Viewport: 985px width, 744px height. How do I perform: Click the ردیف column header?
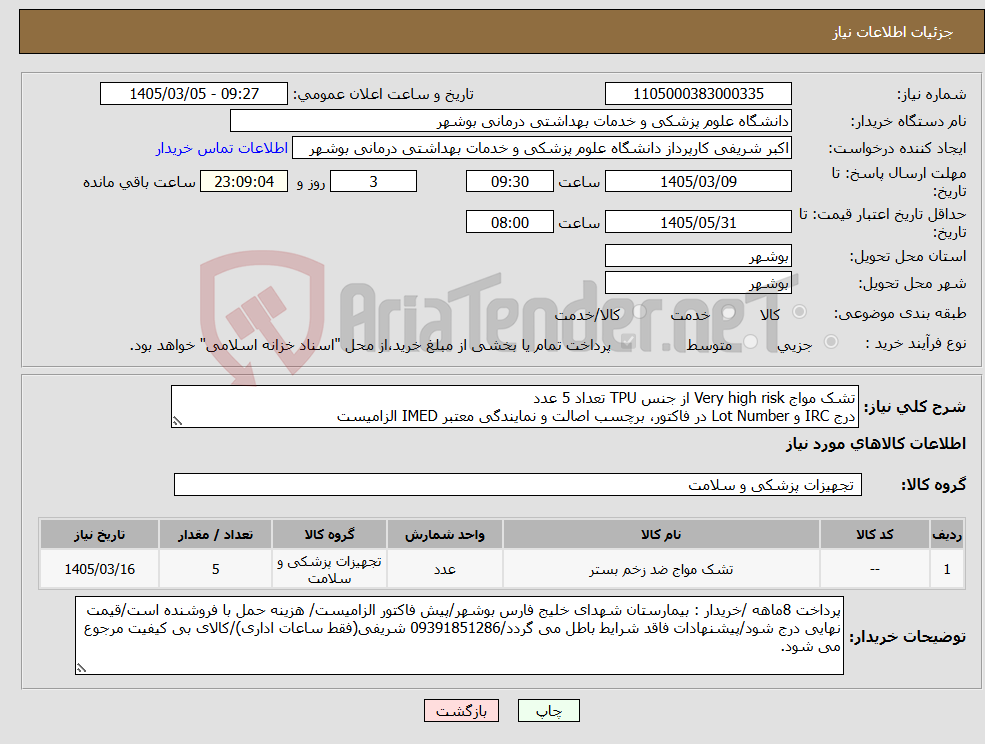pyautogui.click(x=947, y=534)
